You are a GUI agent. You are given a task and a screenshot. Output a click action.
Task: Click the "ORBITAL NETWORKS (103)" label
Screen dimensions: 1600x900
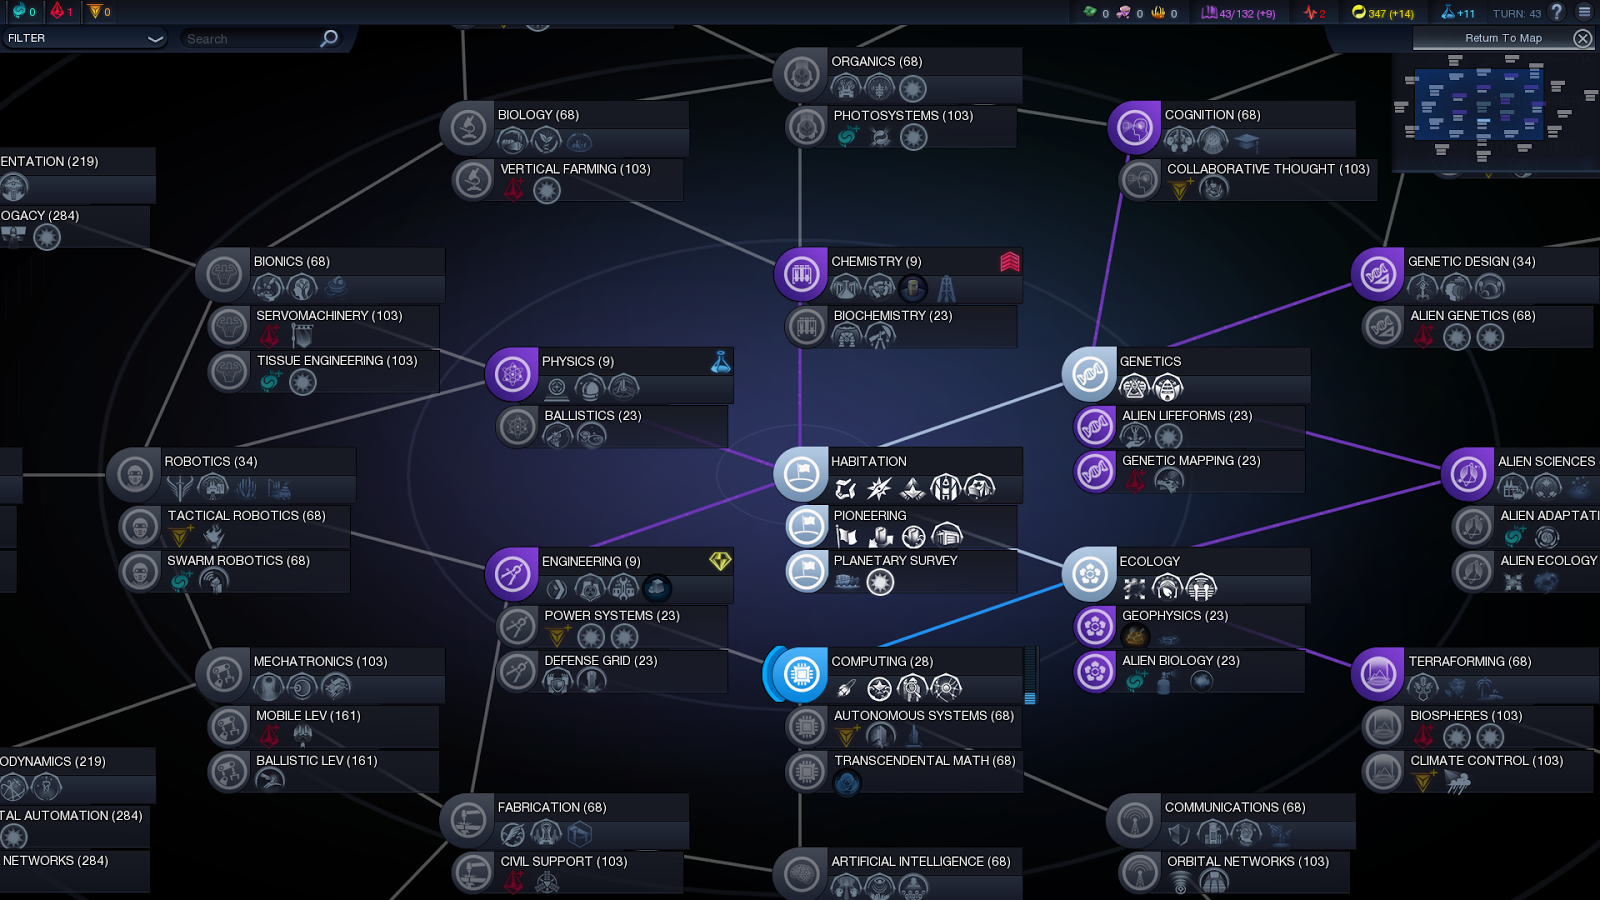pos(1248,862)
